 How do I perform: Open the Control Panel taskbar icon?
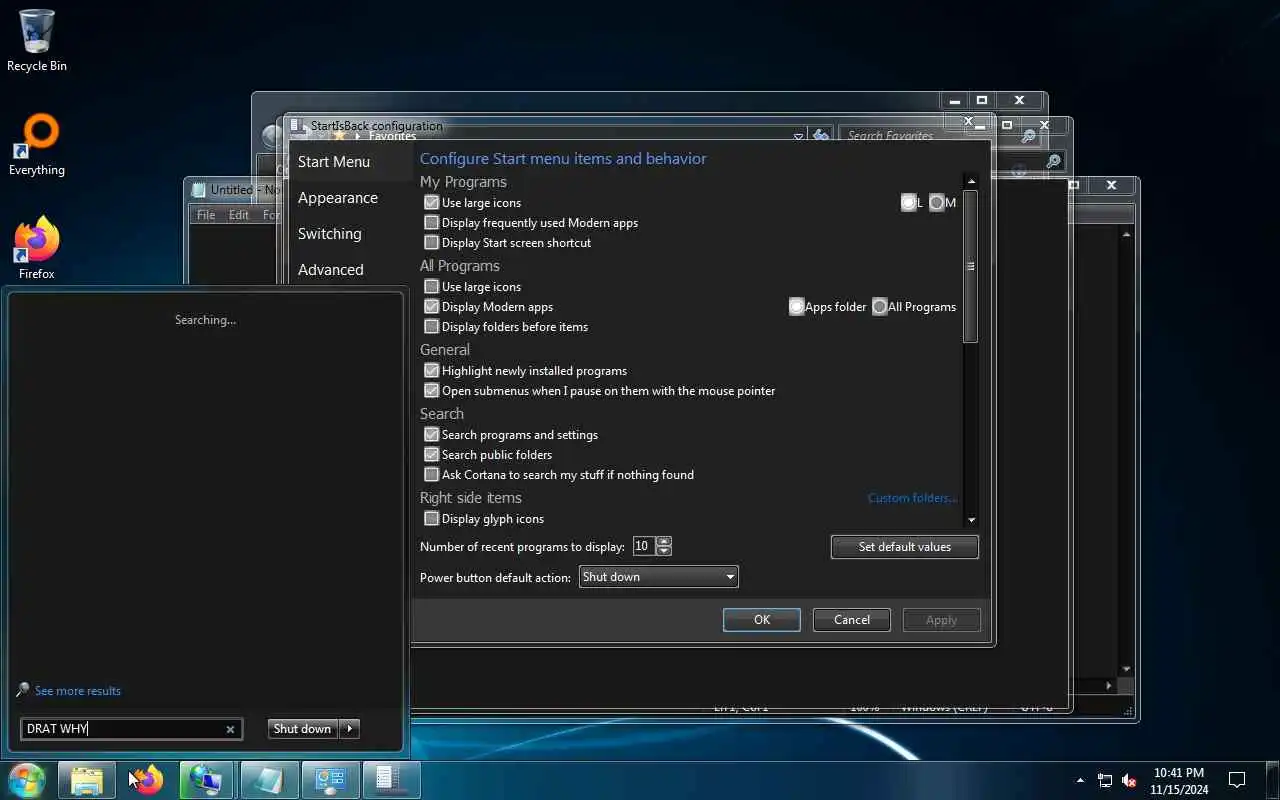pyautogui.click(x=330, y=780)
